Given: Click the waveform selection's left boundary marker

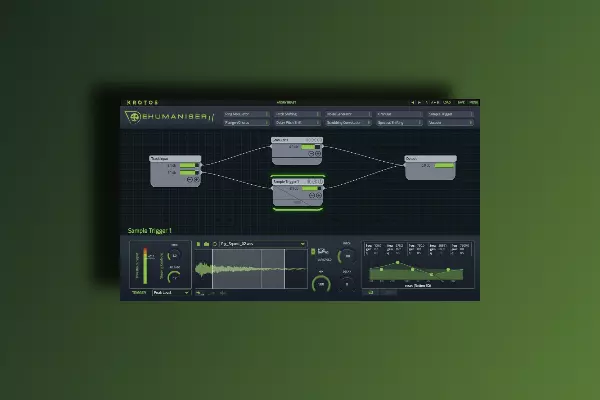Looking at the screenshot, I should click(x=213, y=269).
